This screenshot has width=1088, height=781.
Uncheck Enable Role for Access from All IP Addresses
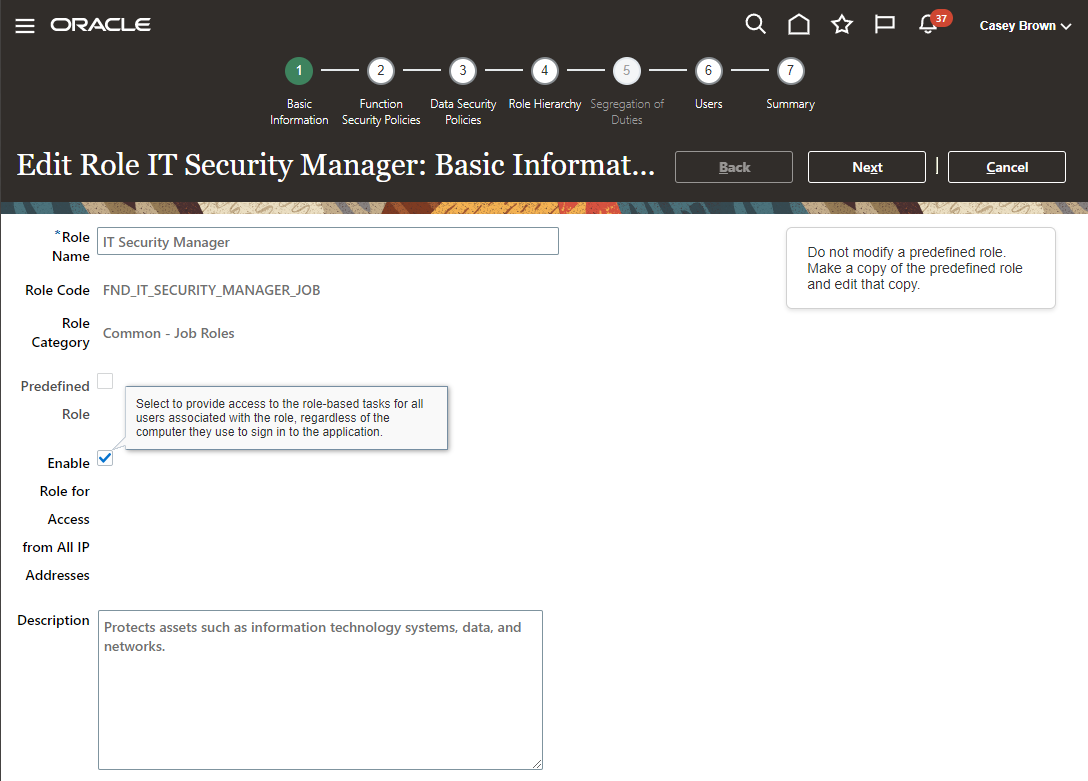[105, 458]
